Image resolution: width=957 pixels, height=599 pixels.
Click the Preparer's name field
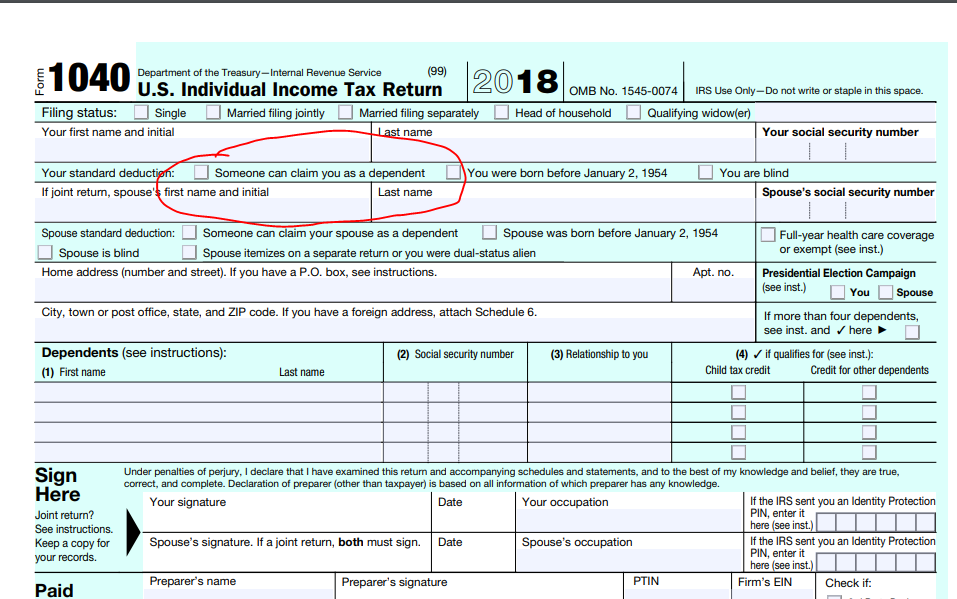(239, 594)
